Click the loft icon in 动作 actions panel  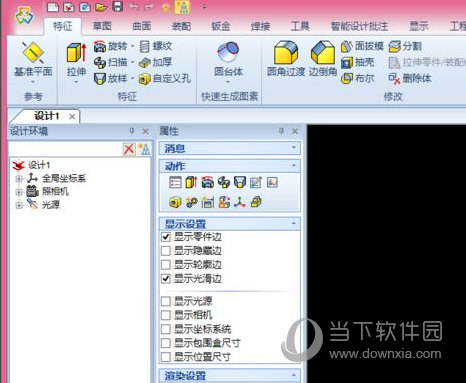tap(240, 182)
